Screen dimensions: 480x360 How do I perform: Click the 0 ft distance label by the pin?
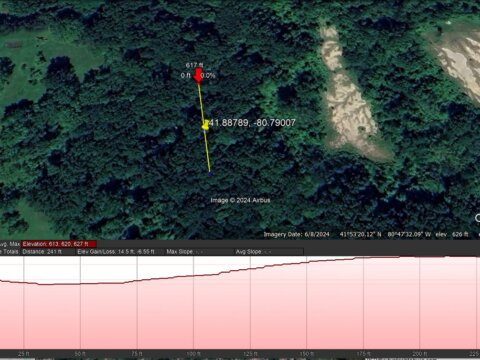point(186,76)
